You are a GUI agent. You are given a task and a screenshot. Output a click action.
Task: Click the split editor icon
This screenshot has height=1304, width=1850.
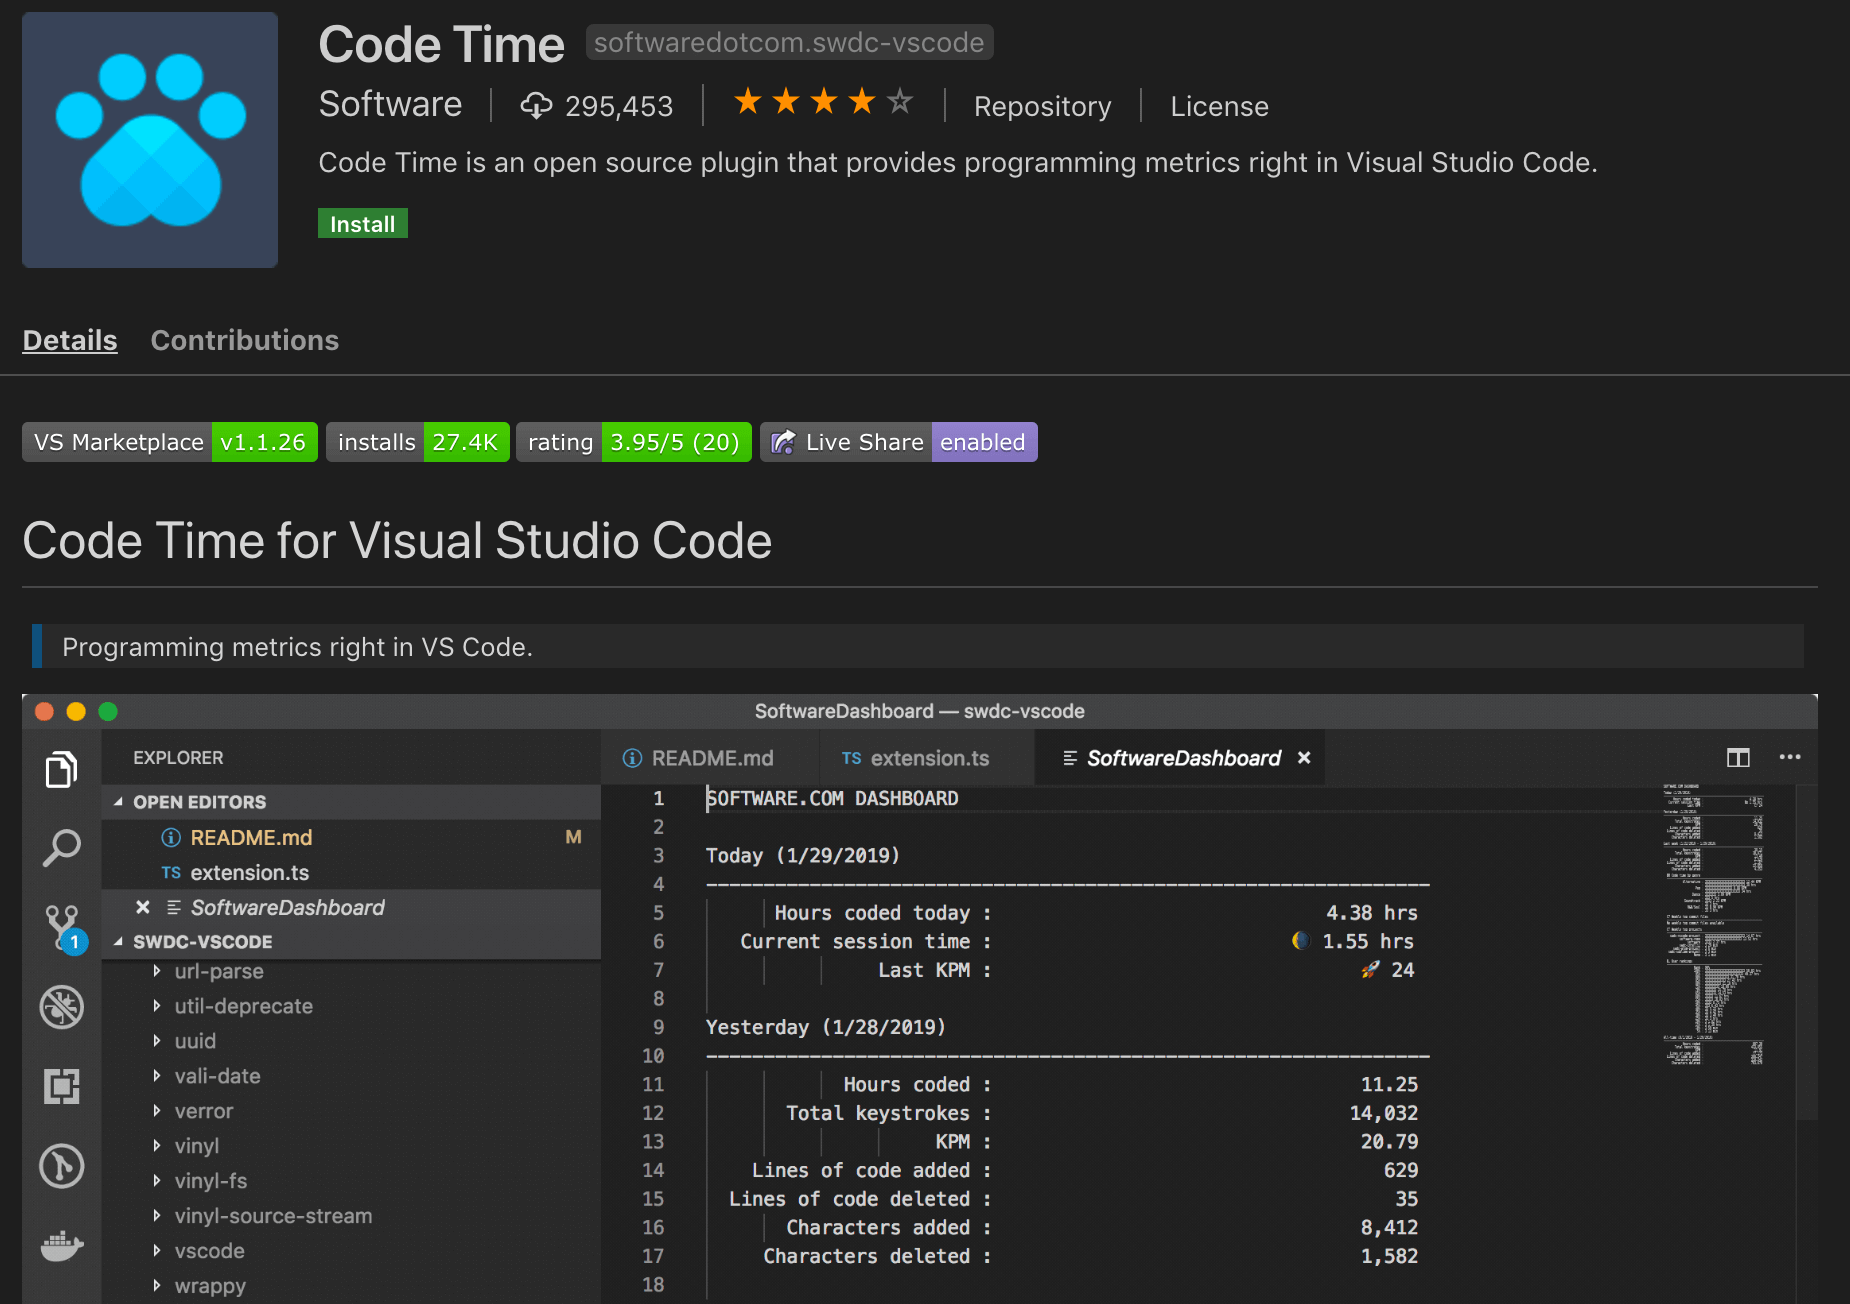pyautogui.click(x=1738, y=758)
